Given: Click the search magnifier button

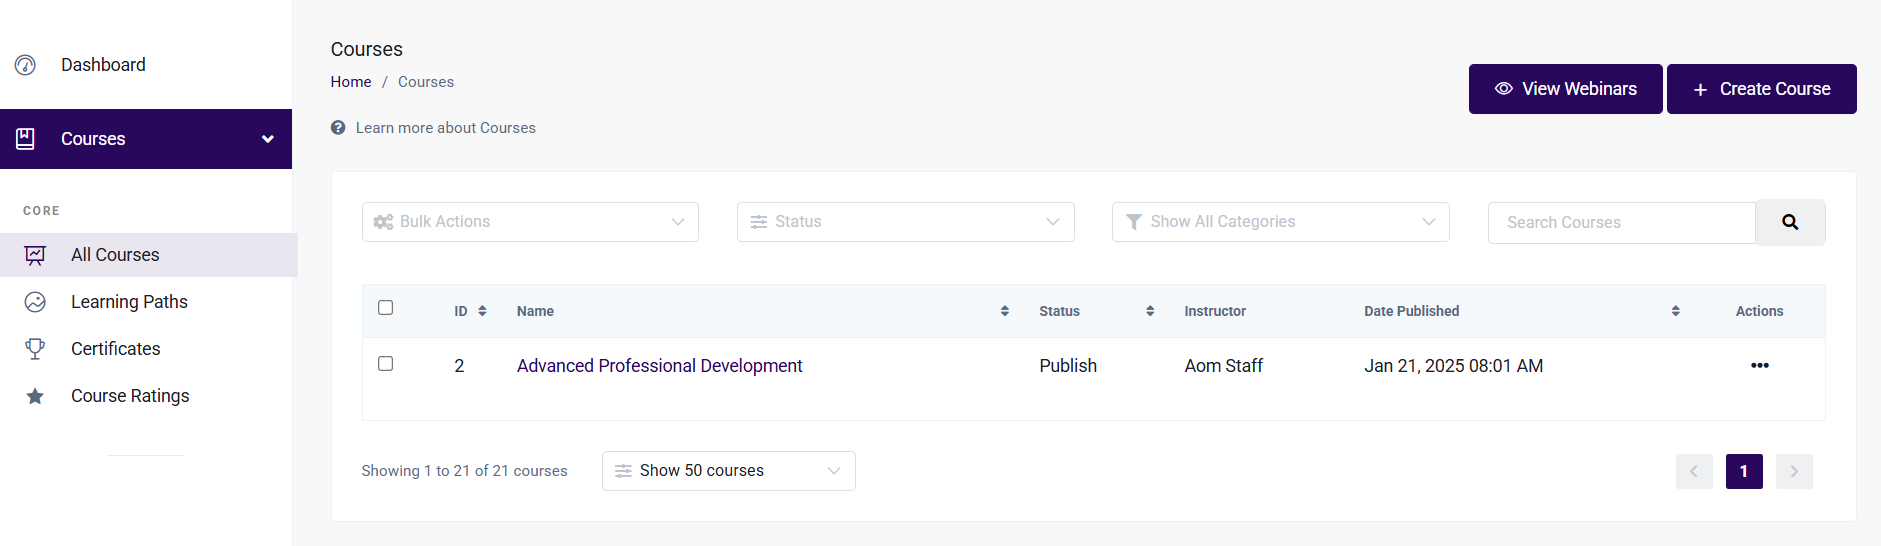Looking at the screenshot, I should coord(1790,222).
